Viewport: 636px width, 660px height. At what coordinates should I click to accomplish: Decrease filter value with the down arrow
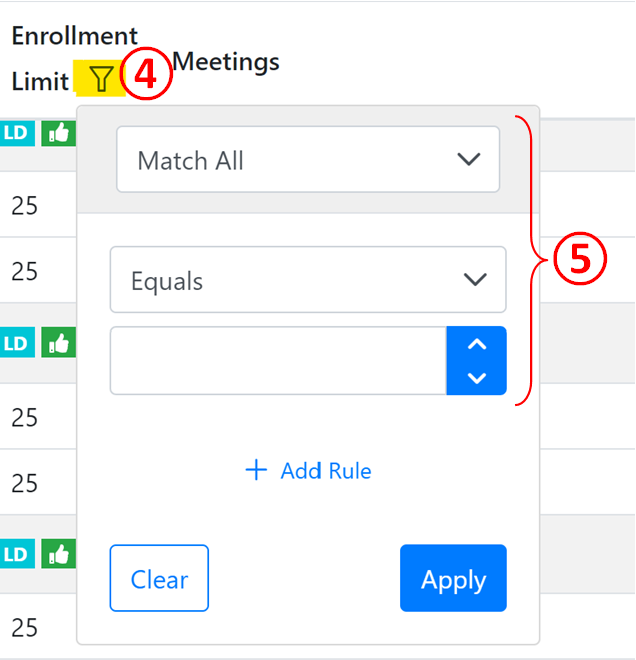477,377
